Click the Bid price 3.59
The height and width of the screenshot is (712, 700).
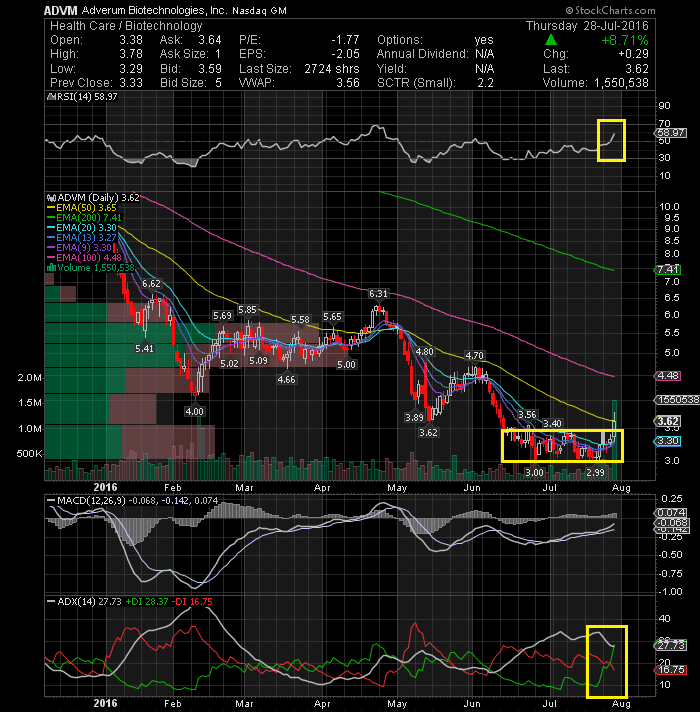(x=210, y=69)
